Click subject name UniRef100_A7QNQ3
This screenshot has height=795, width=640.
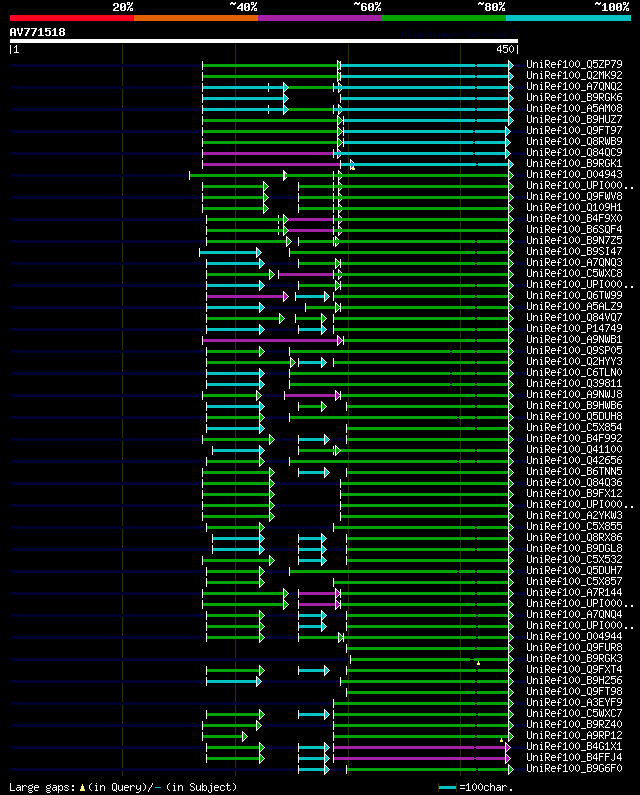(x=574, y=262)
